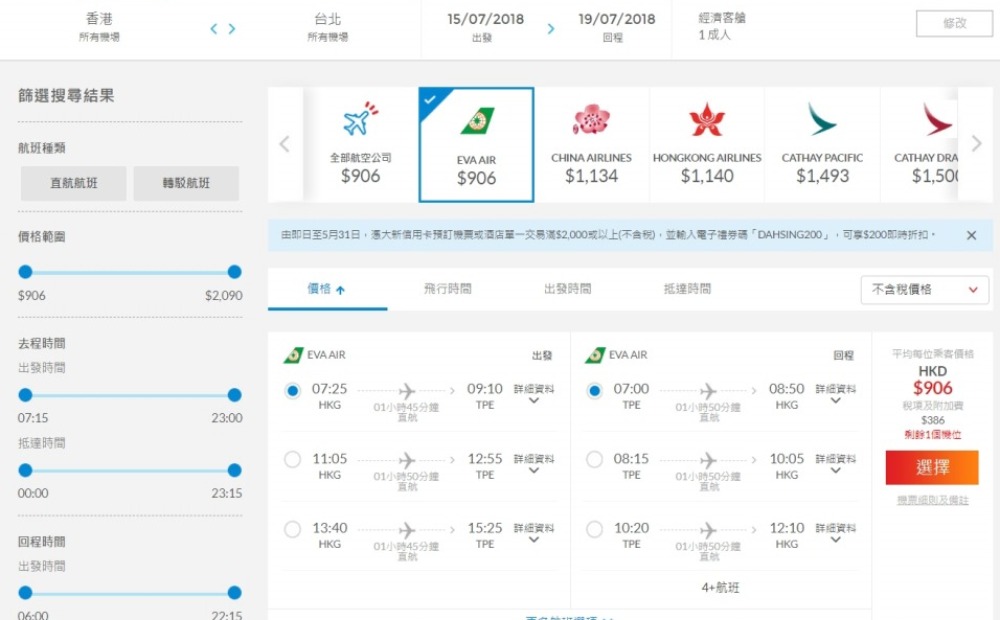Click the EVA AIR logo in return panel

click(x=595, y=355)
